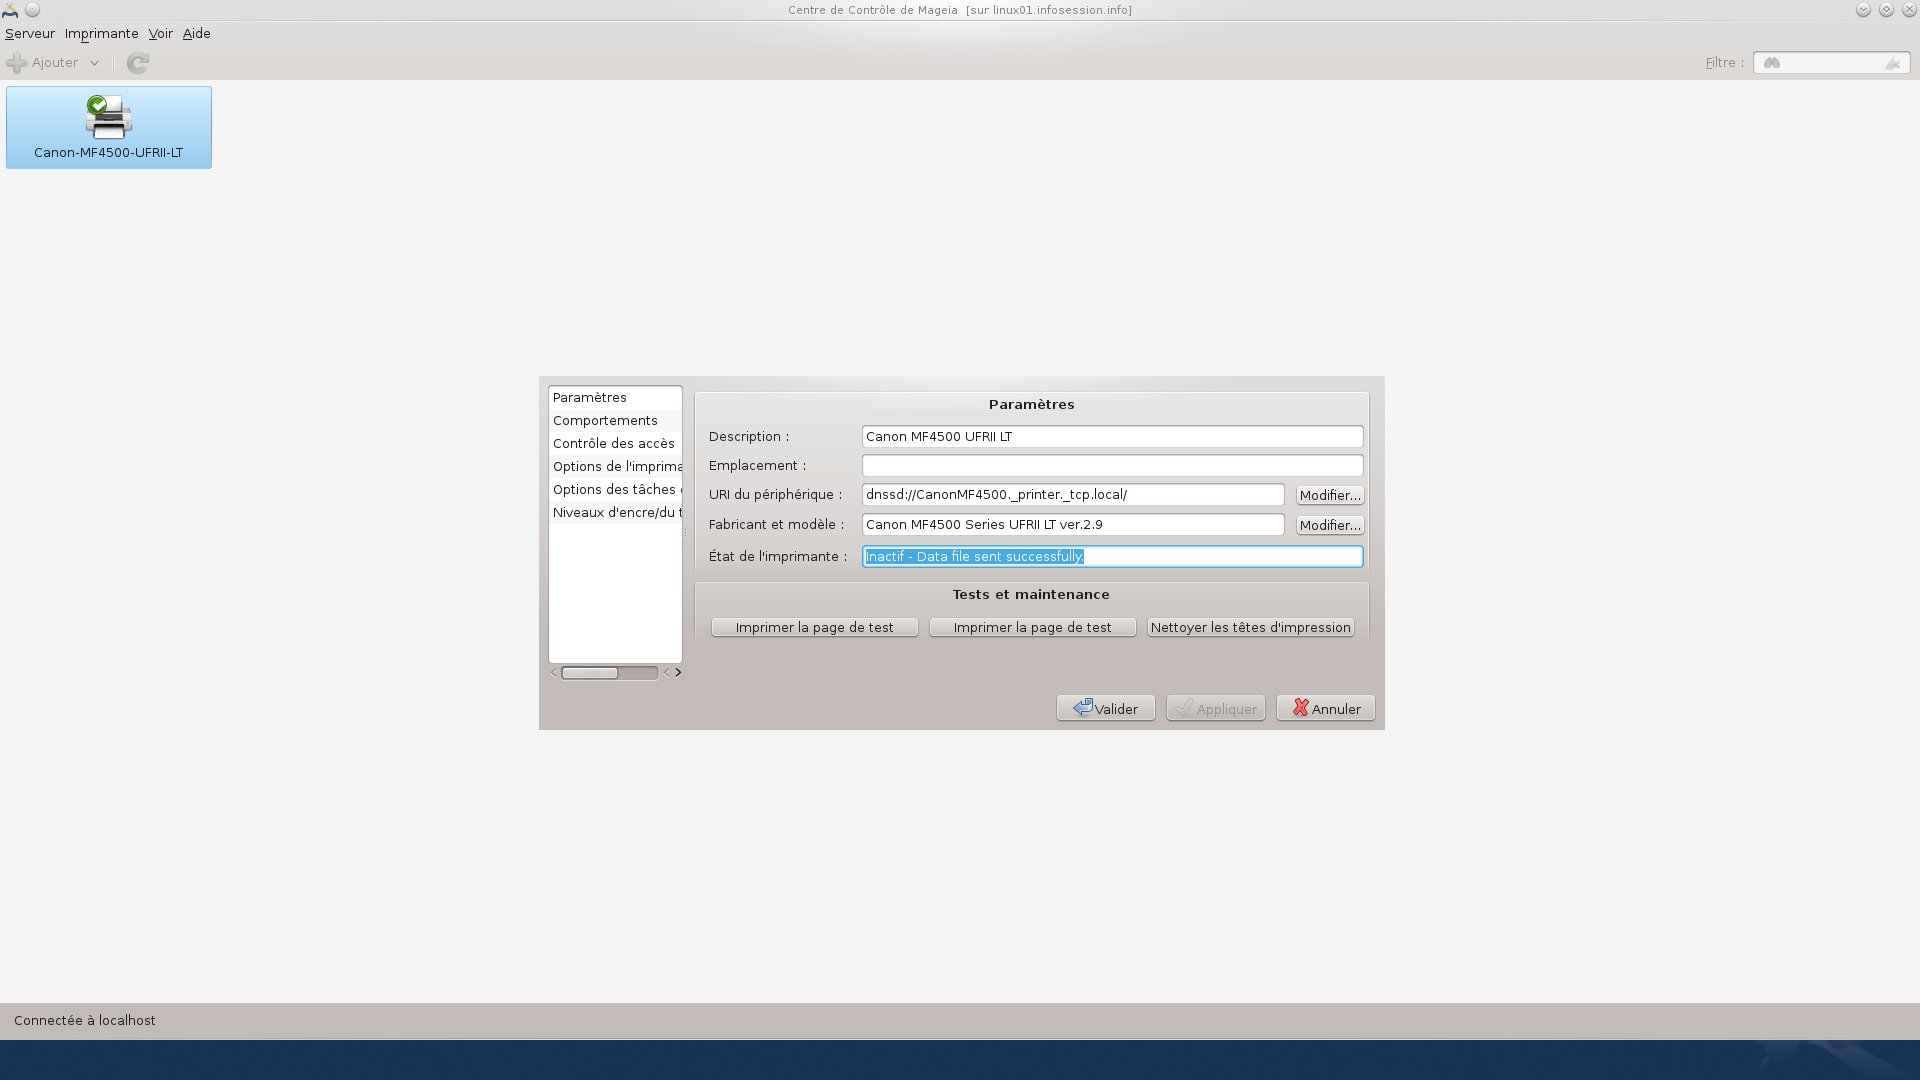Screen dimensions: 1920x1080
Task: Click the Tests et maintenance heading
Action: point(1031,594)
